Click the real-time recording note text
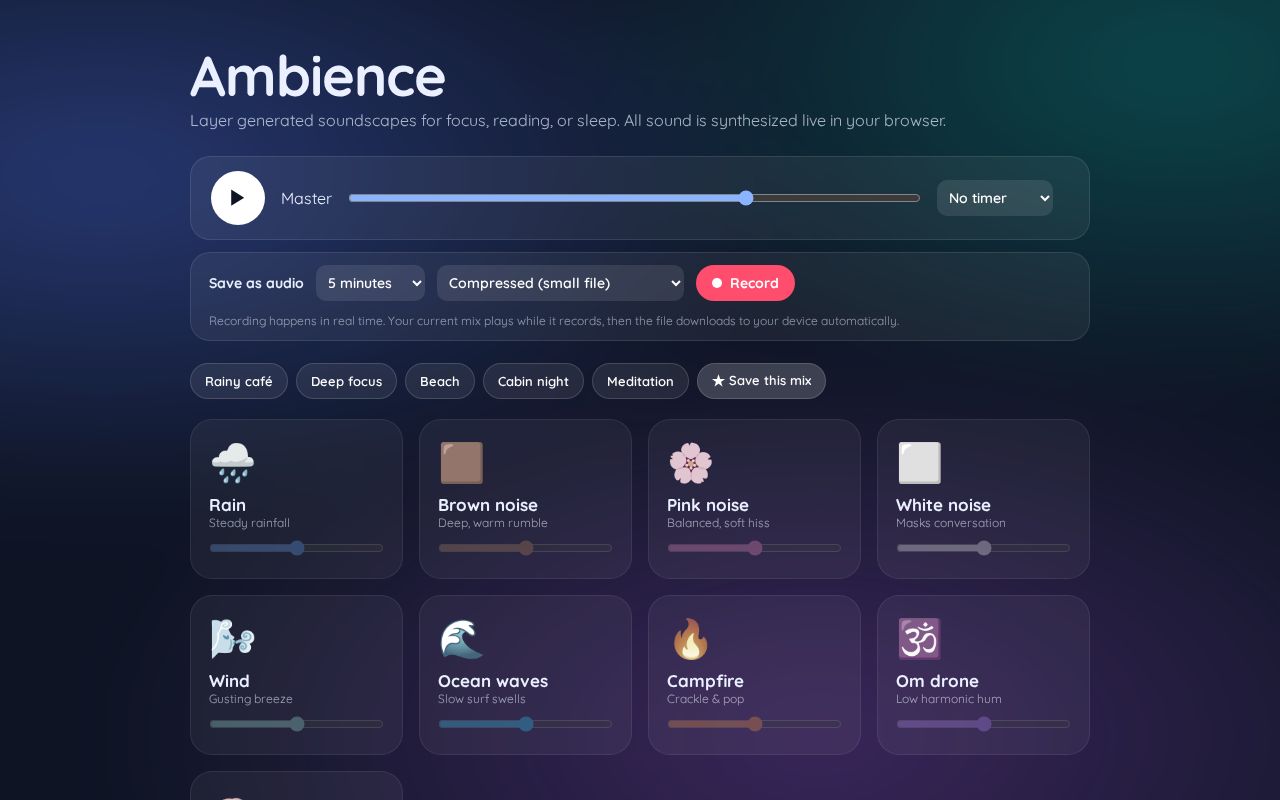1280x800 pixels. [x=554, y=321]
